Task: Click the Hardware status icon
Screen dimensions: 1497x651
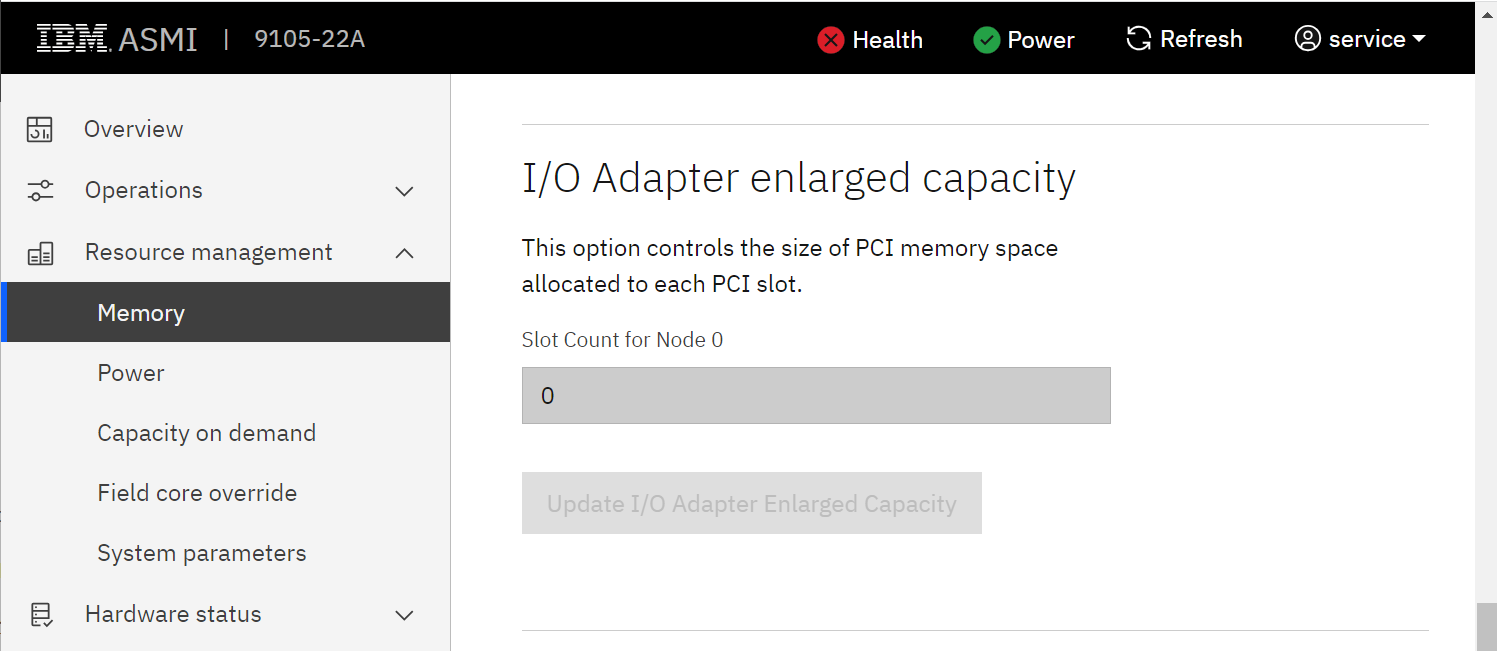Action: point(40,614)
